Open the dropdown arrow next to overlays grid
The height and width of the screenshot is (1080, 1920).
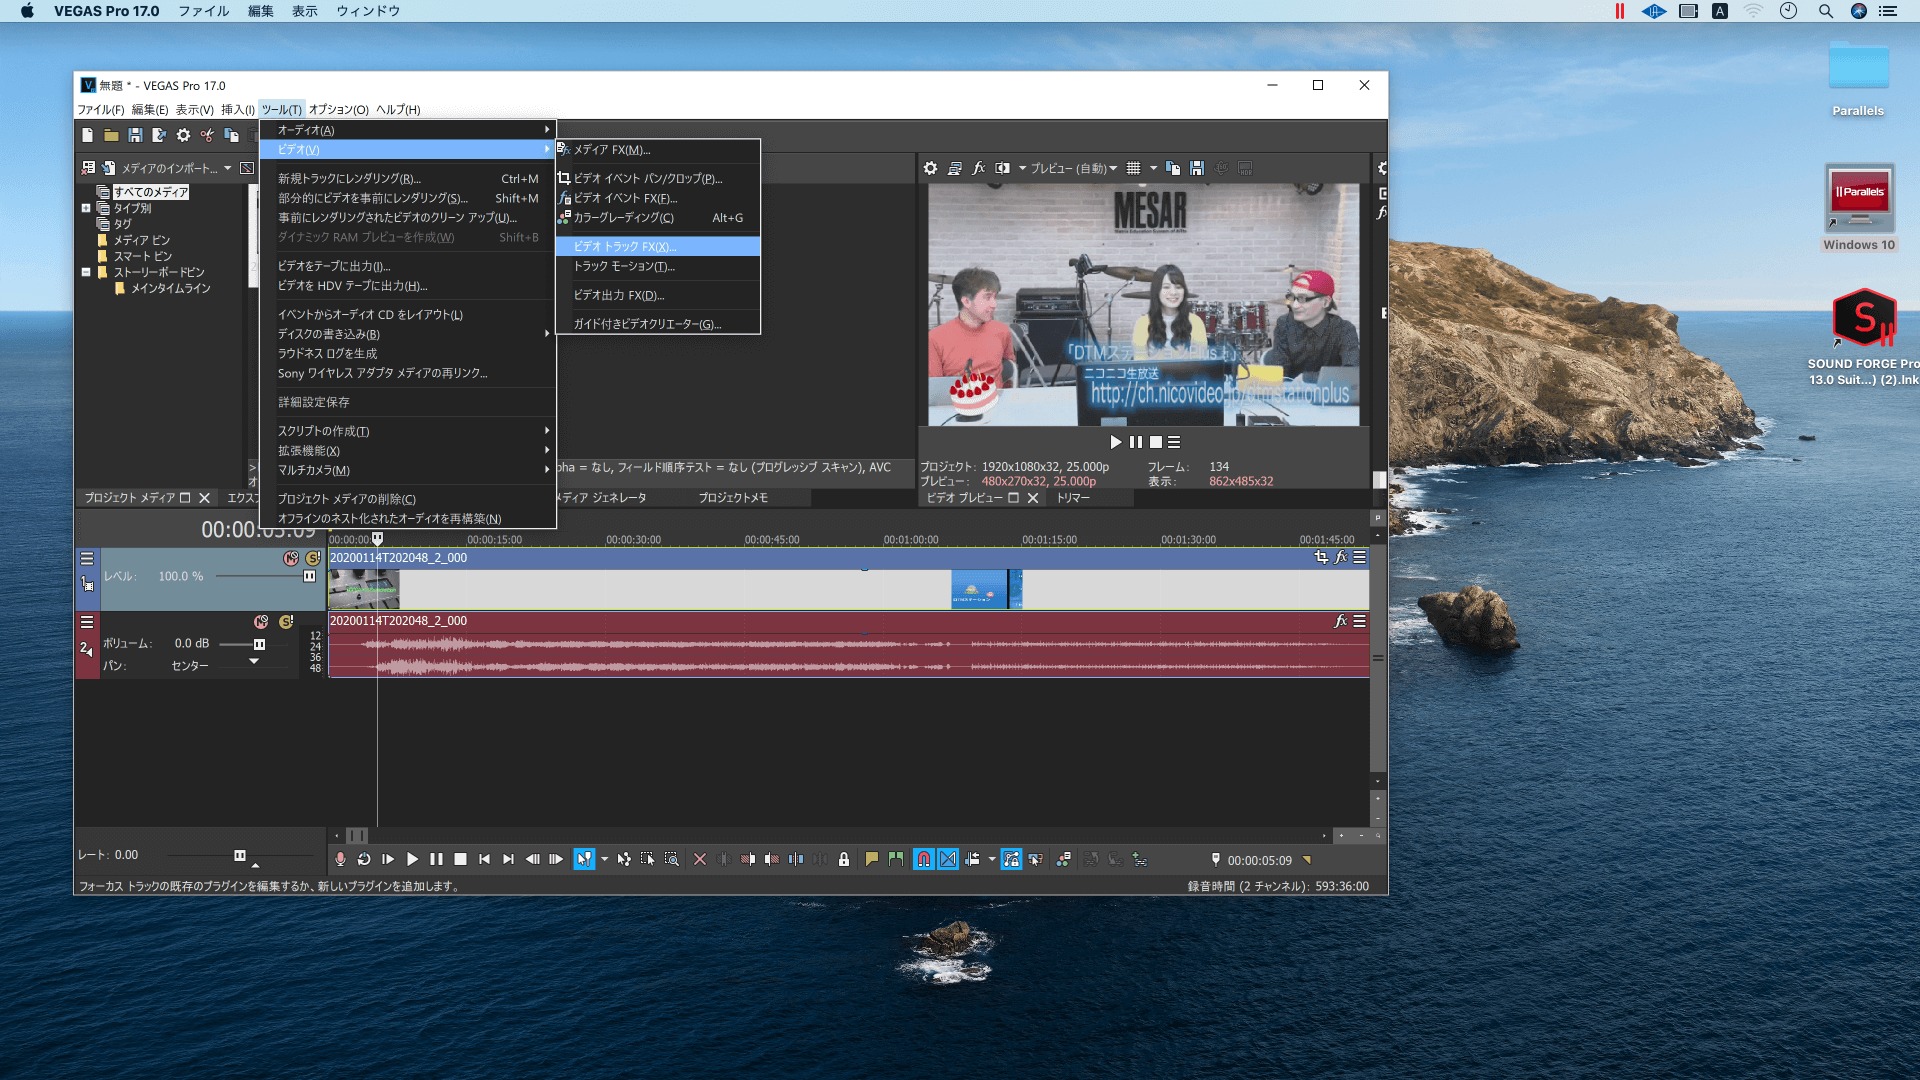pos(1153,168)
